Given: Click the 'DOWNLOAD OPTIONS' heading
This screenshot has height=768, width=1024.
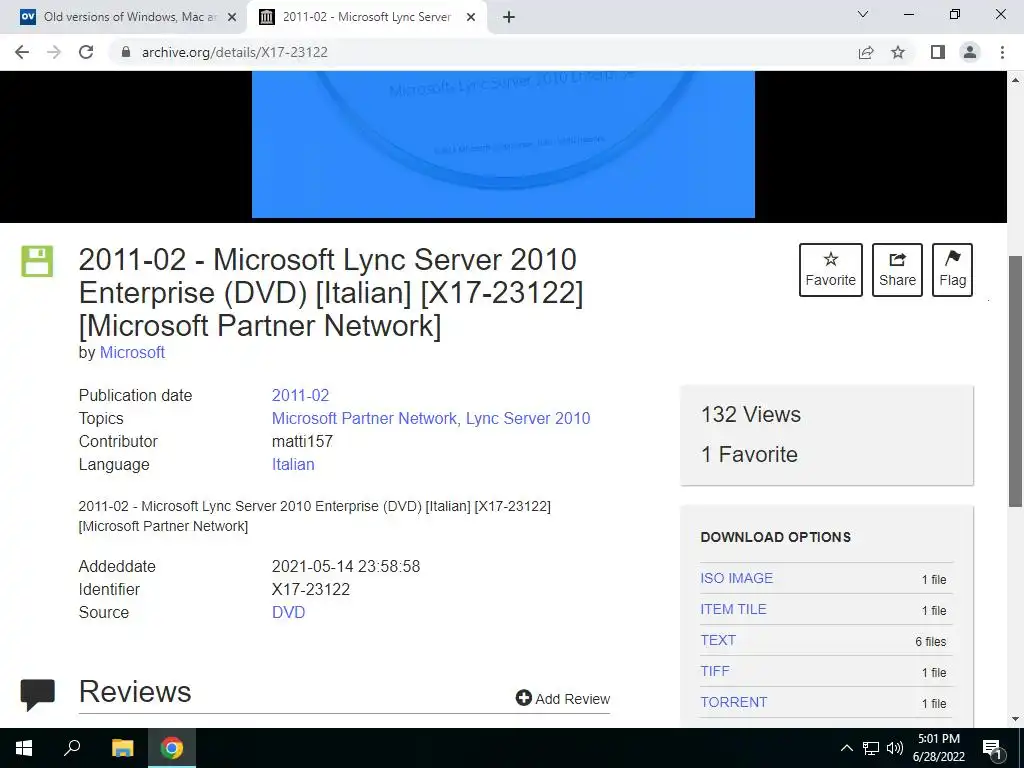Looking at the screenshot, I should pyautogui.click(x=776, y=537).
